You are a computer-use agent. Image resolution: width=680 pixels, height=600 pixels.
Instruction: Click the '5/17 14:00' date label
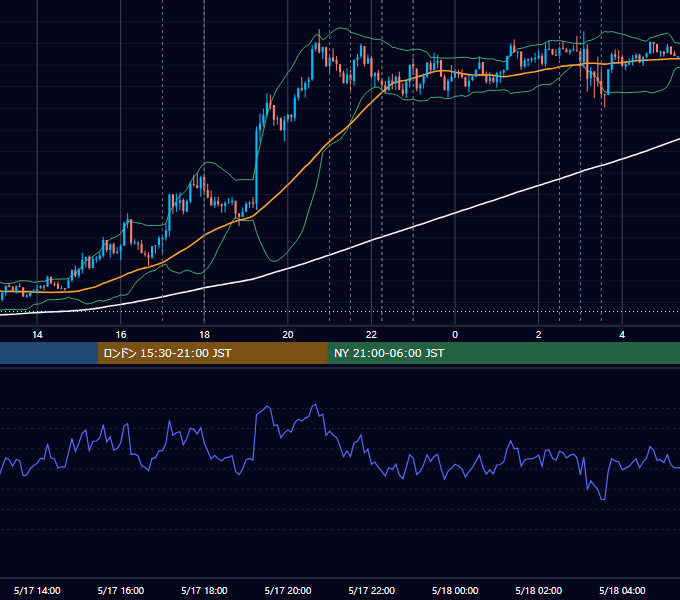pos(37,590)
